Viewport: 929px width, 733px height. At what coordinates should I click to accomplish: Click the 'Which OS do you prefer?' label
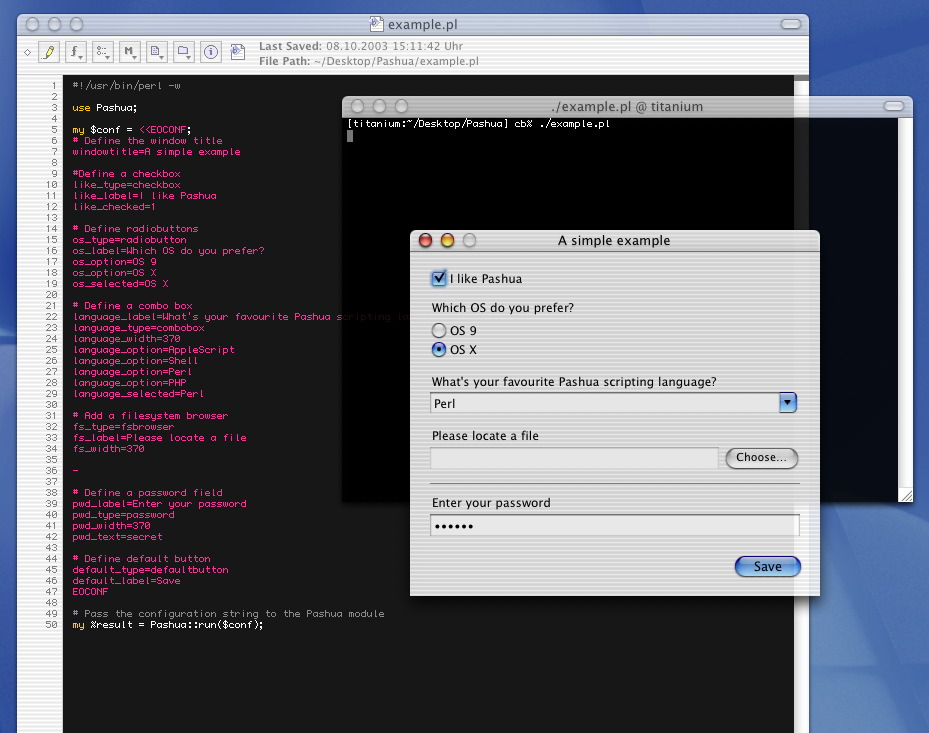[x=502, y=308]
